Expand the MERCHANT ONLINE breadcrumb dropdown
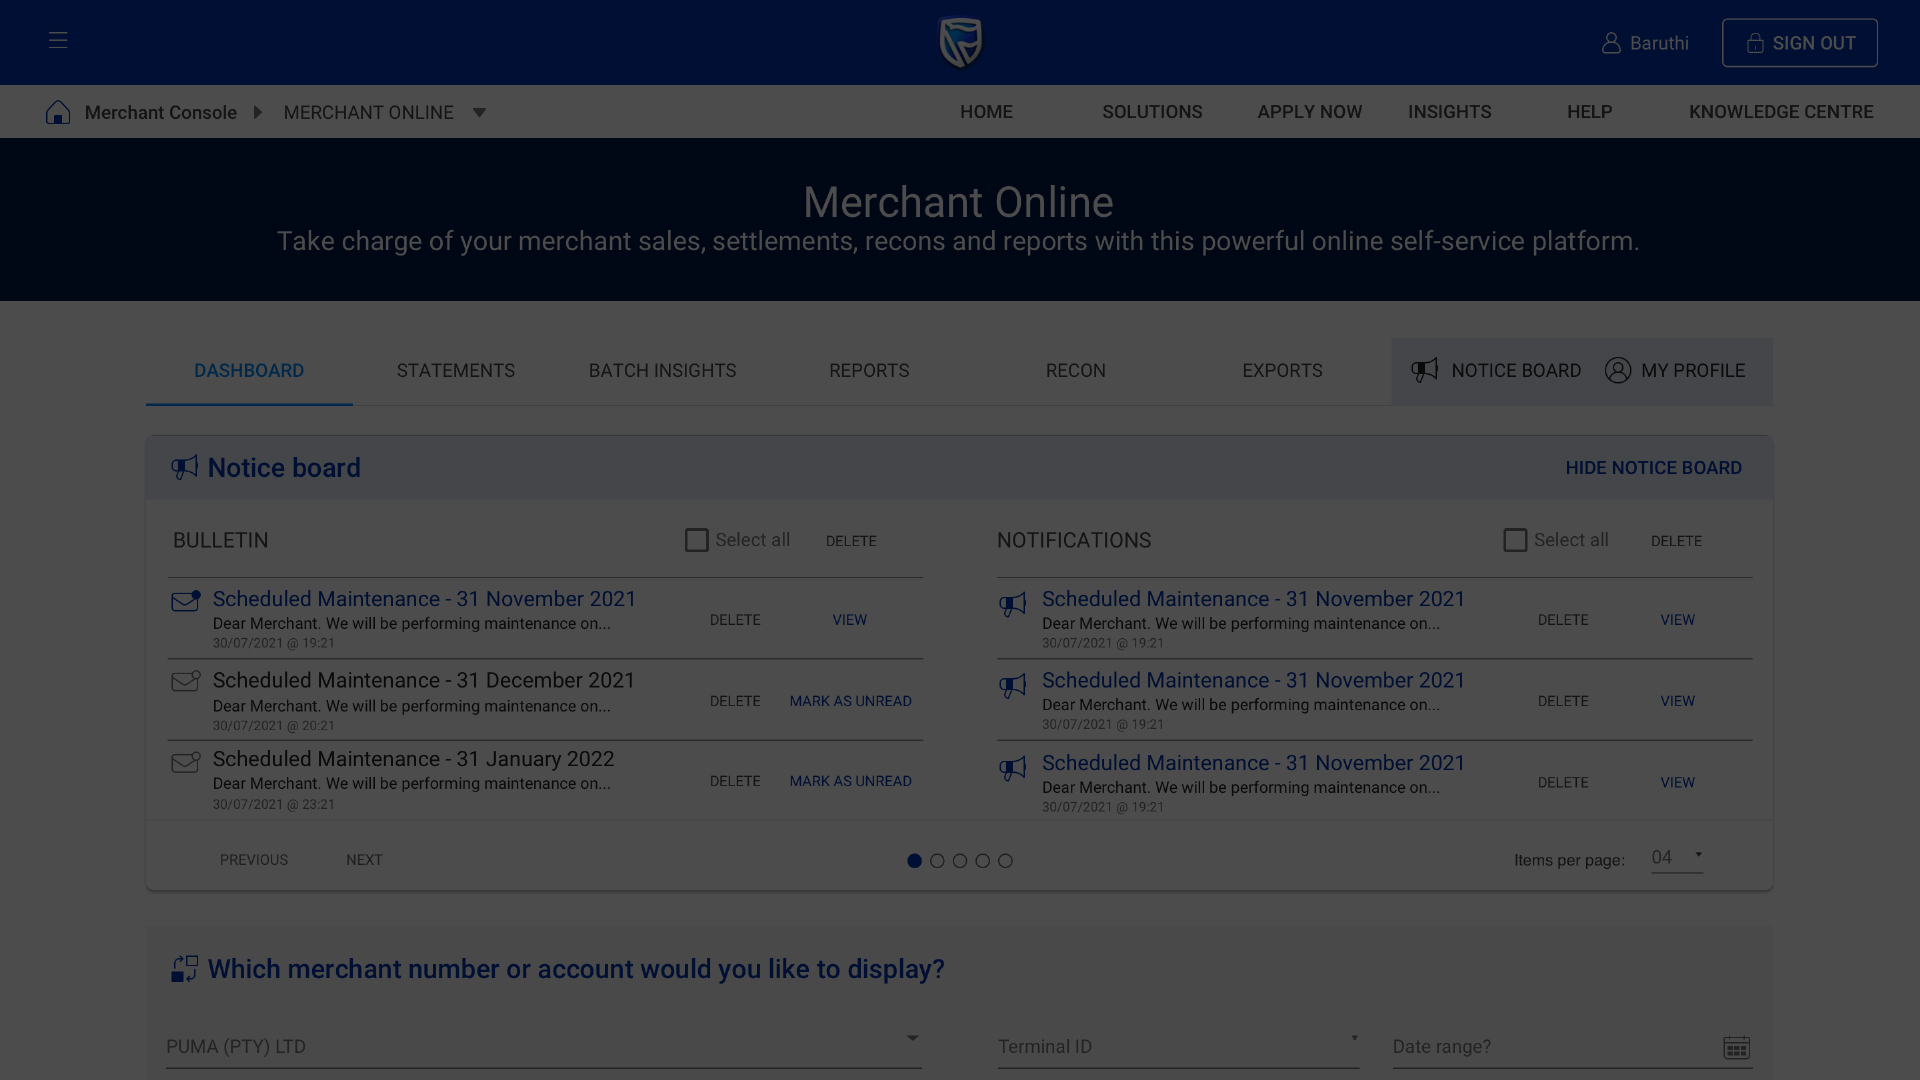 pyautogui.click(x=479, y=112)
